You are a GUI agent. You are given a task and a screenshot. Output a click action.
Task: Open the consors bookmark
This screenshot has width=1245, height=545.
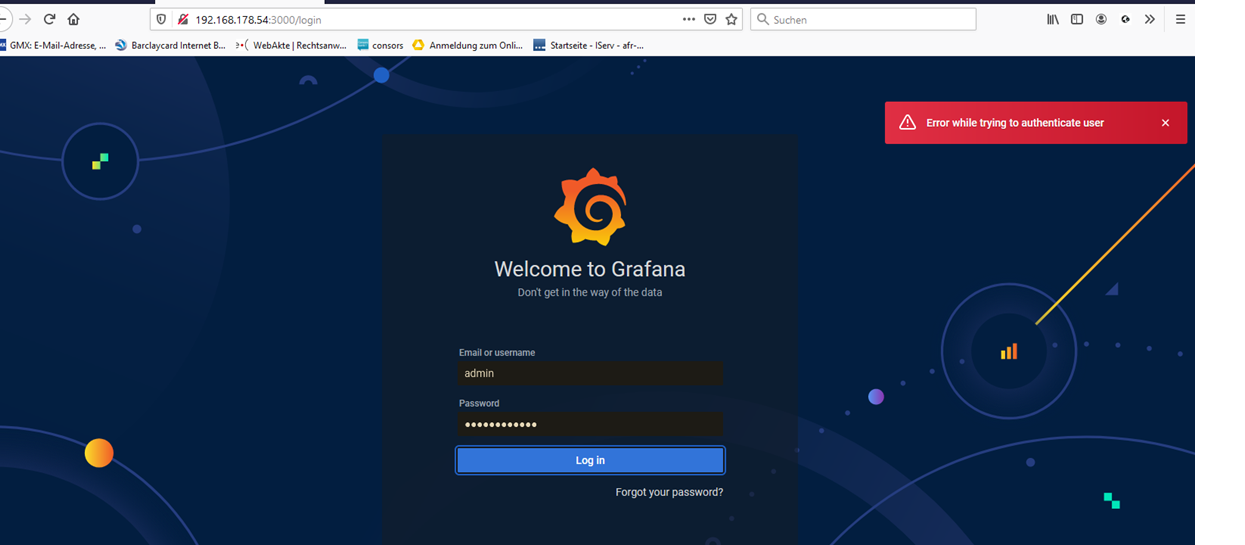tap(380, 45)
